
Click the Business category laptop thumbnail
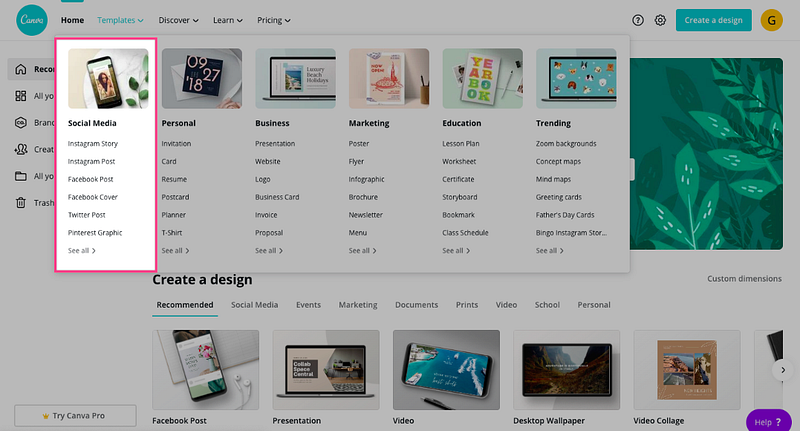click(x=295, y=78)
